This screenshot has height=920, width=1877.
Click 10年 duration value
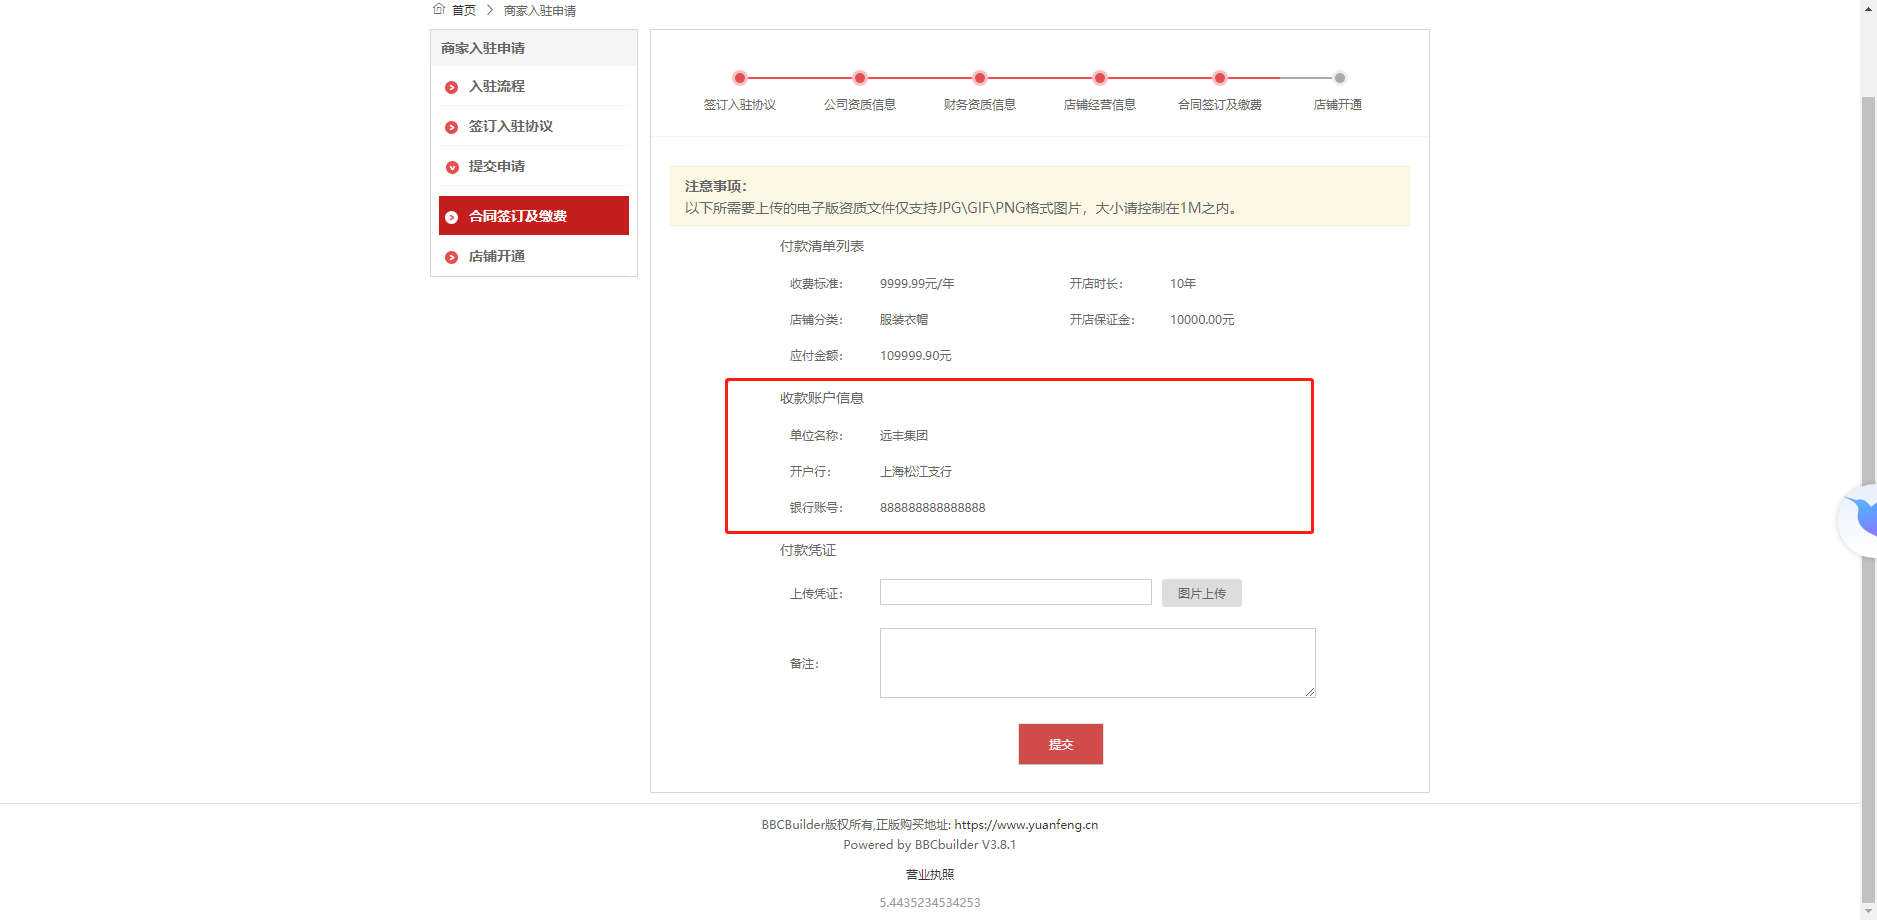pos(1183,284)
